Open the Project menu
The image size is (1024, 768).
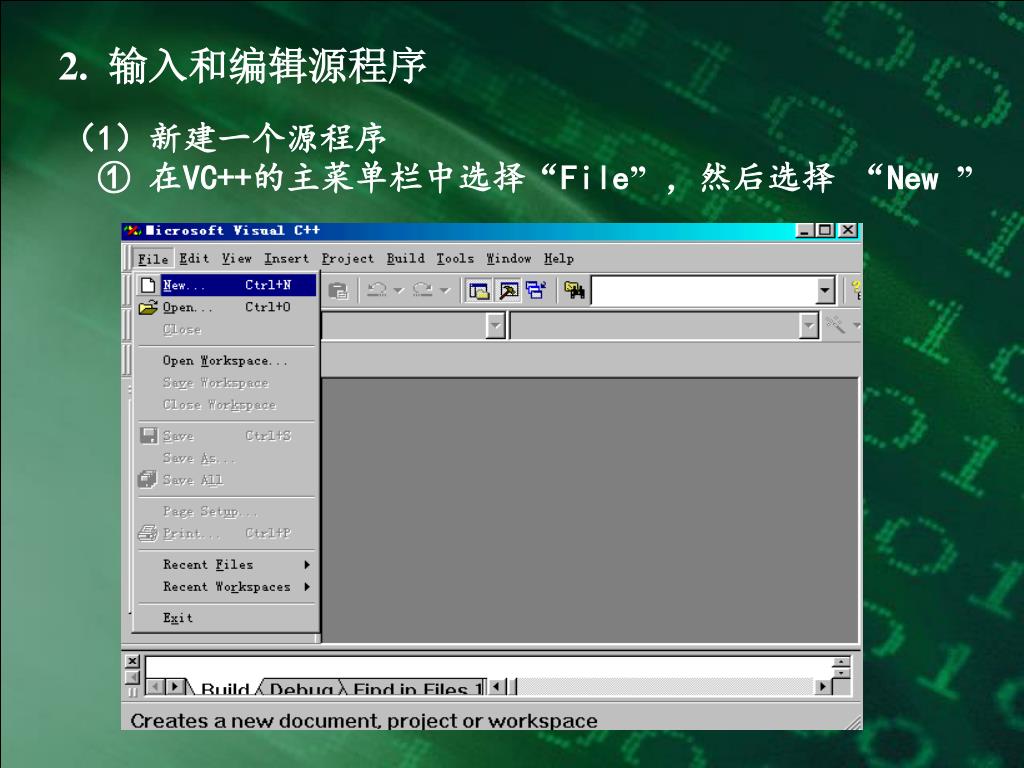click(347, 259)
